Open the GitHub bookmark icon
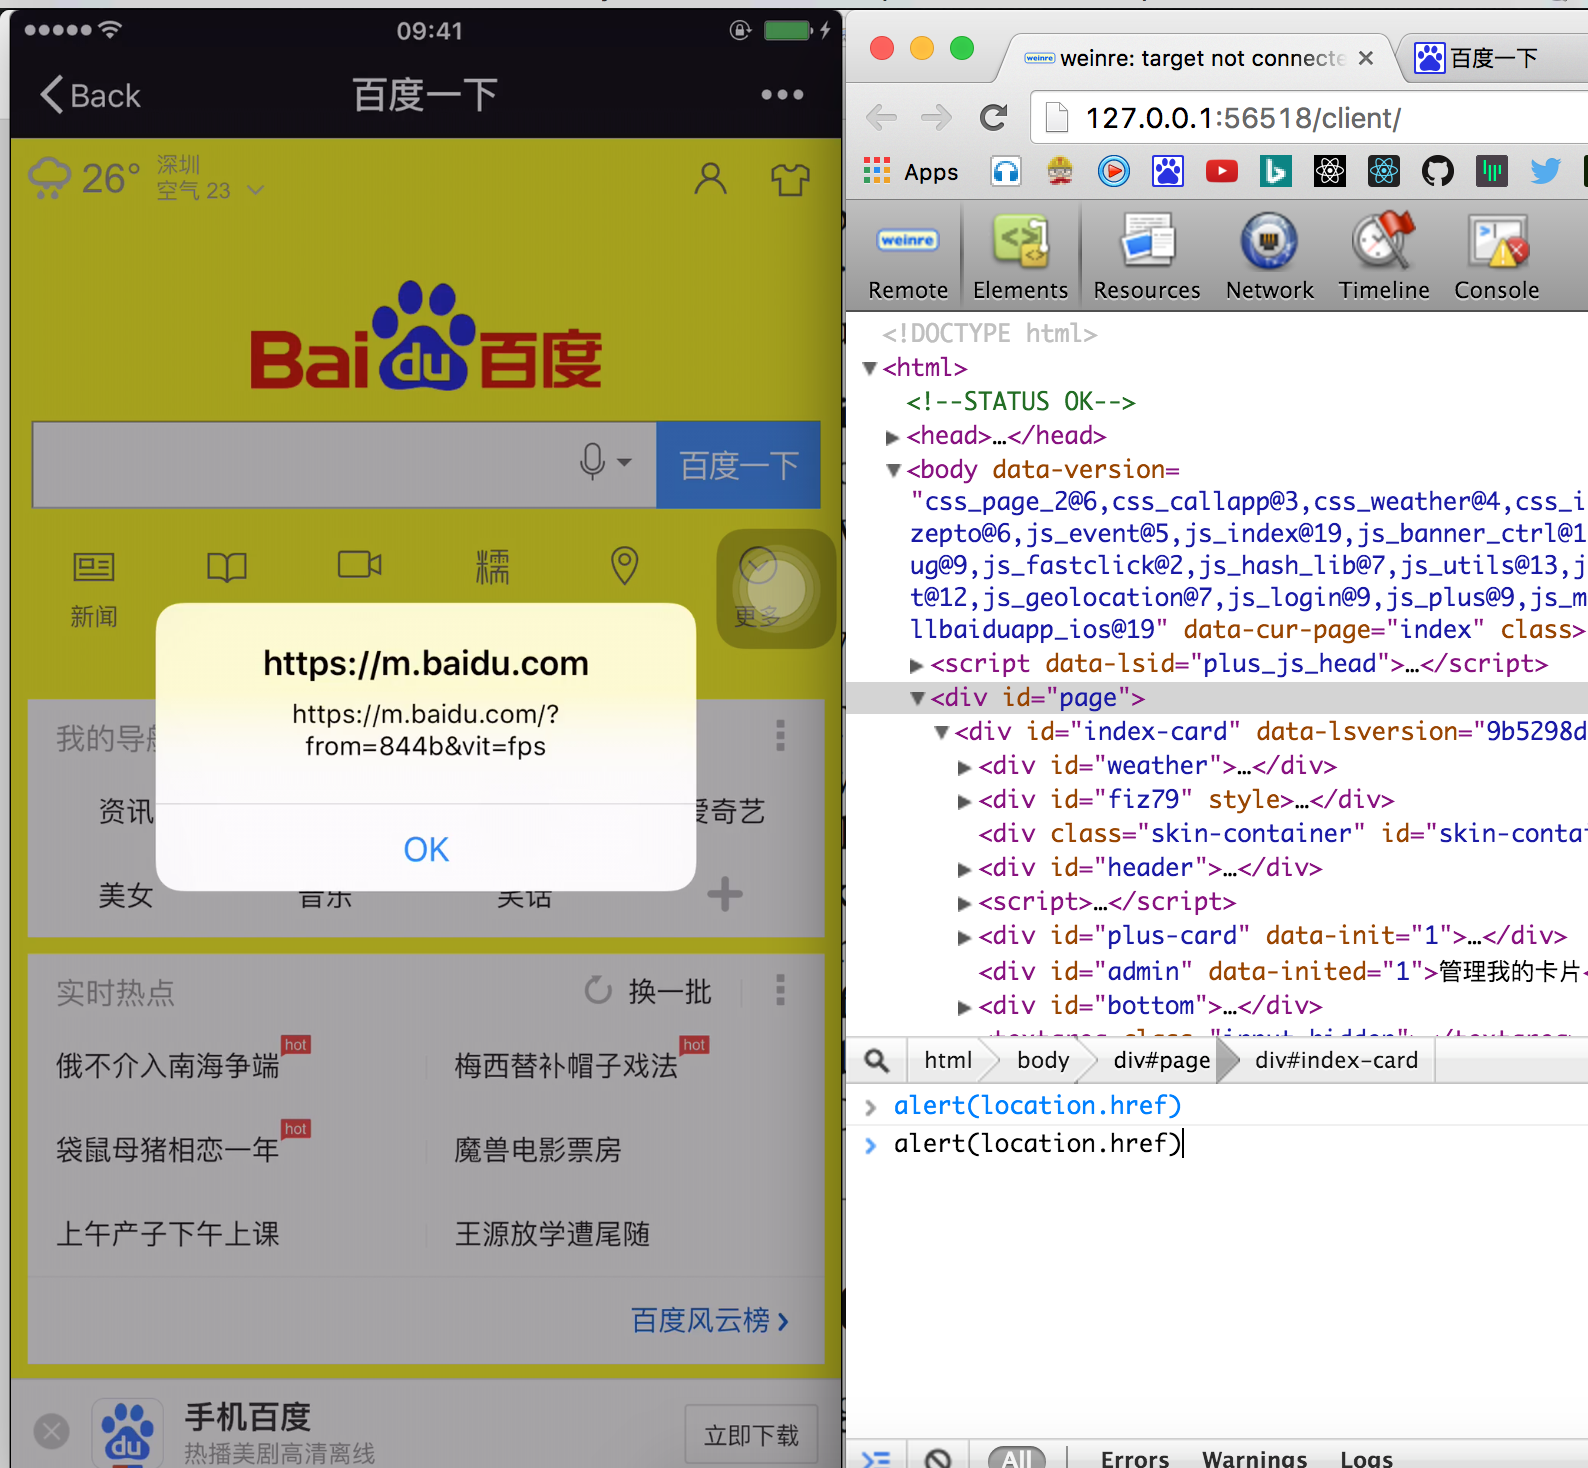This screenshot has height=1468, width=1588. [x=1437, y=172]
